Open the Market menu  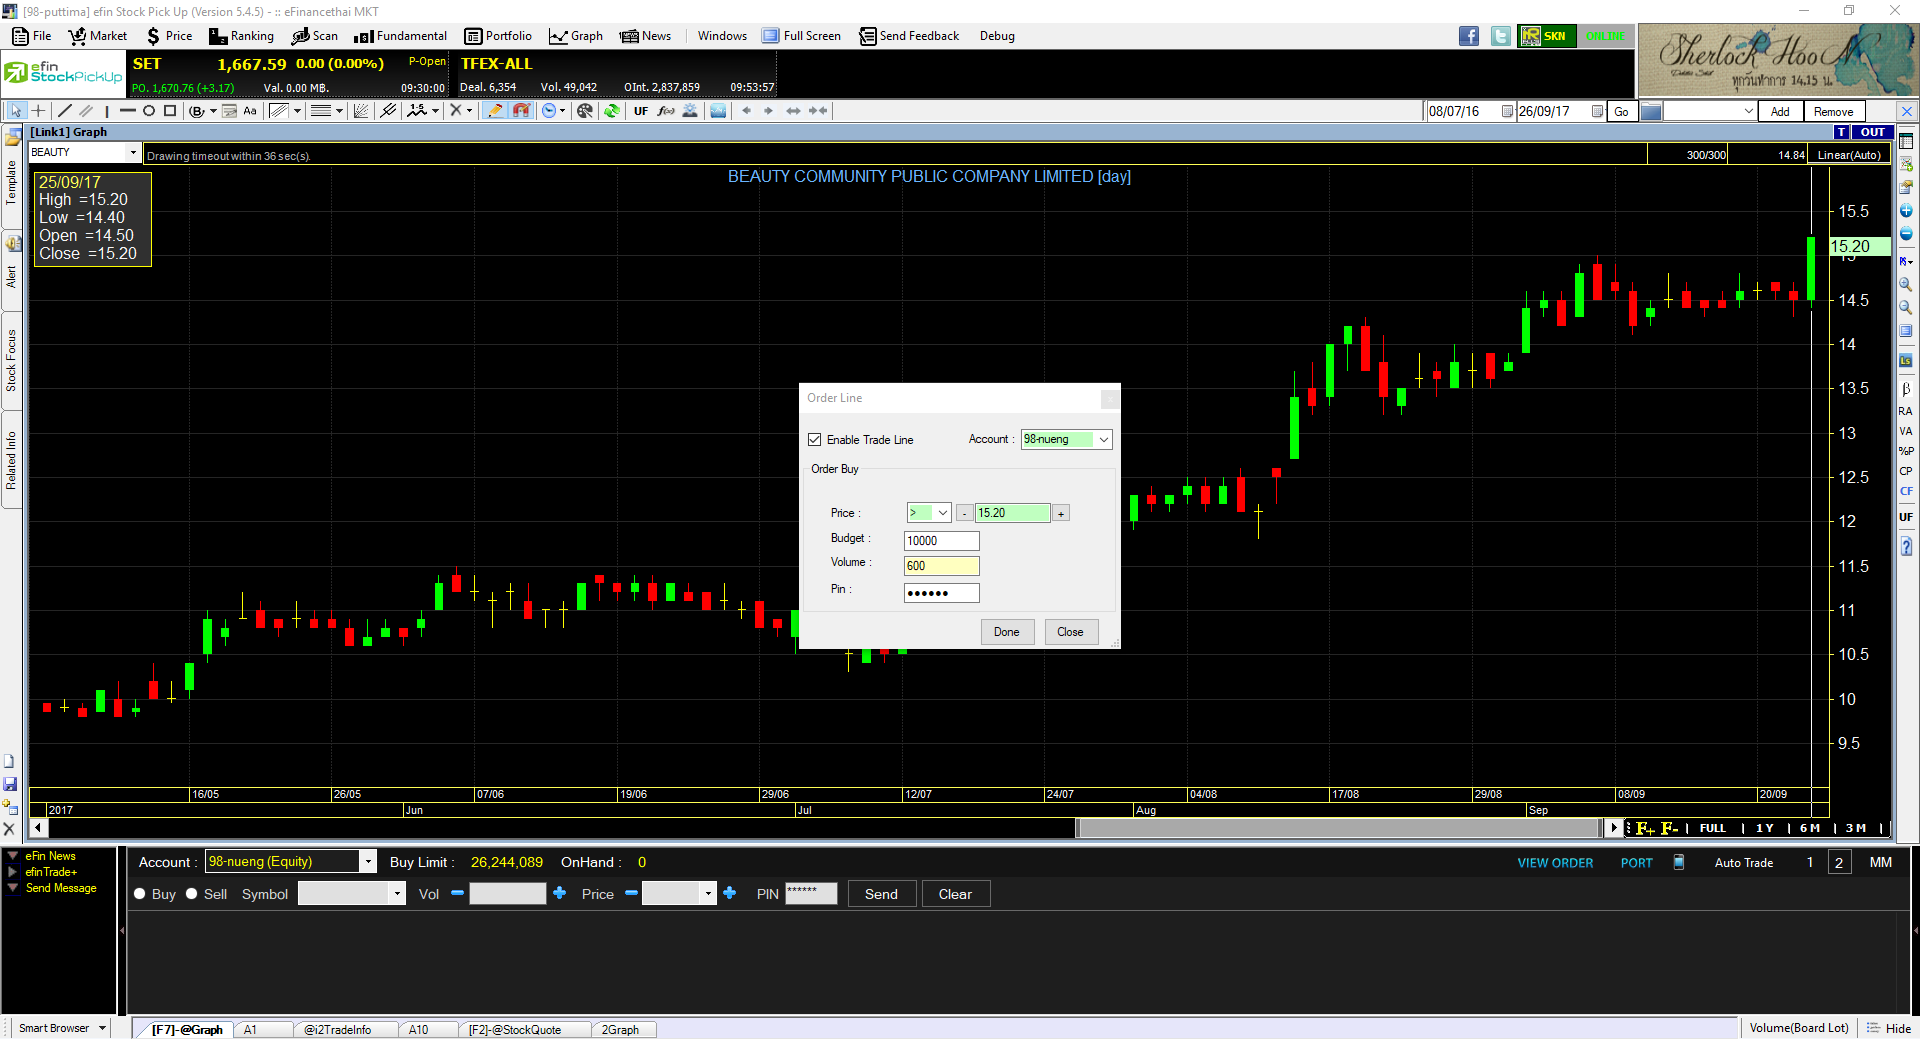pos(97,36)
